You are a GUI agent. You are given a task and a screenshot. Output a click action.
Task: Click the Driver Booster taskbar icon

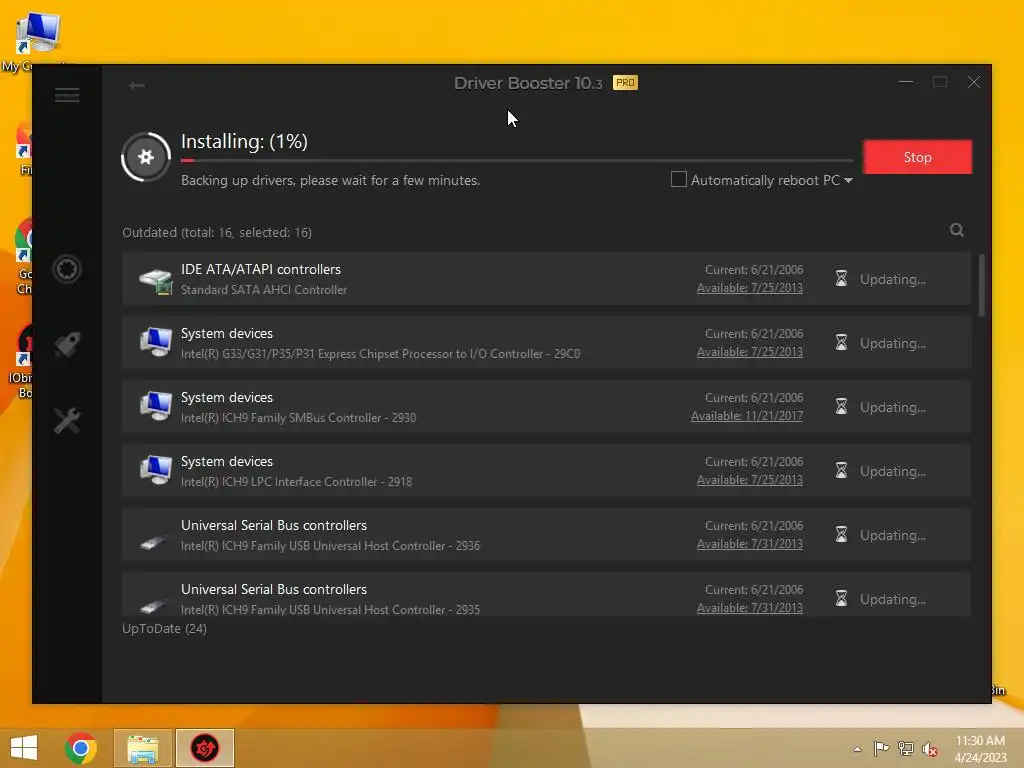click(x=204, y=748)
